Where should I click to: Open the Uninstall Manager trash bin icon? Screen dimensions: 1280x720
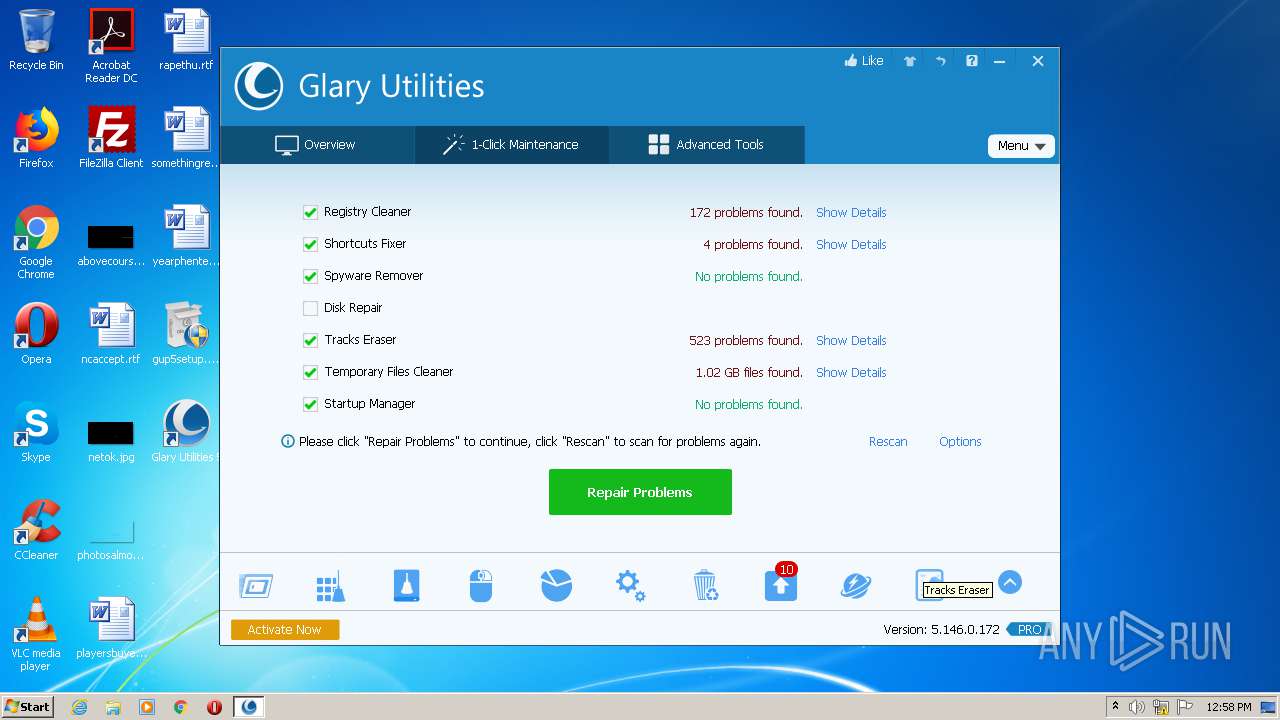point(705,586)
